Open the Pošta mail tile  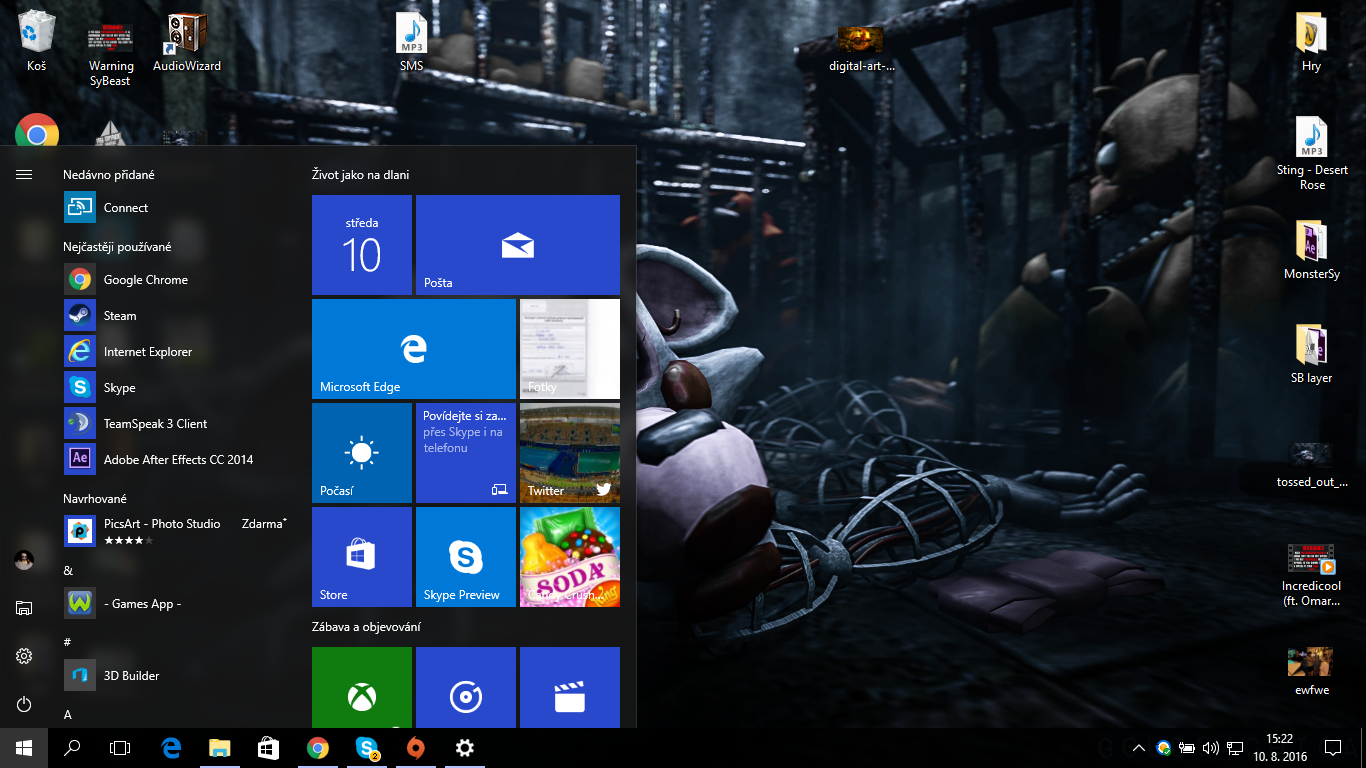517,245
